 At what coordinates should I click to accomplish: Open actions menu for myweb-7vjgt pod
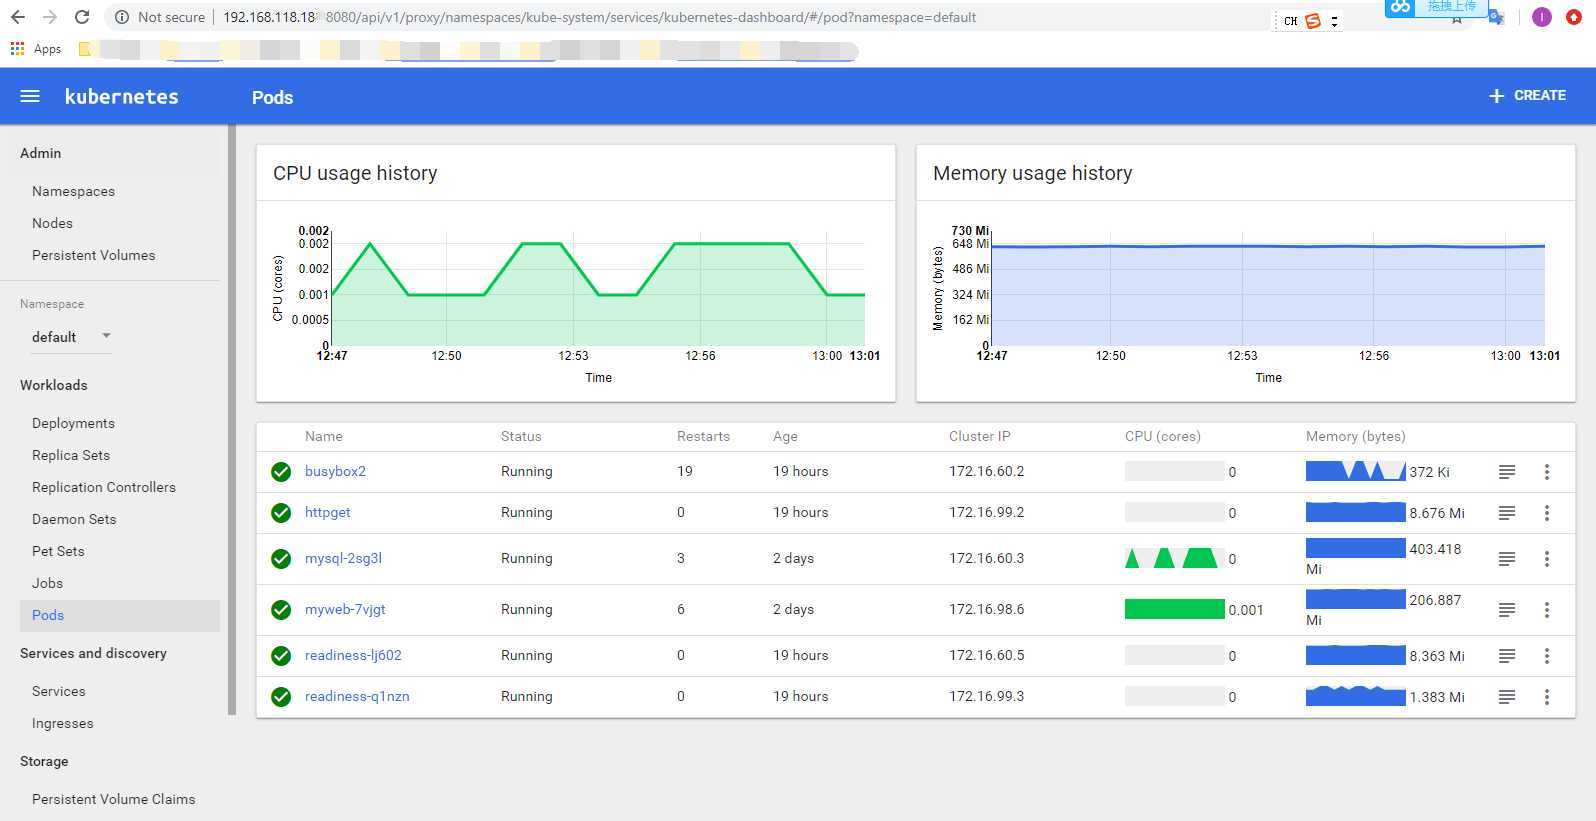1547,610
